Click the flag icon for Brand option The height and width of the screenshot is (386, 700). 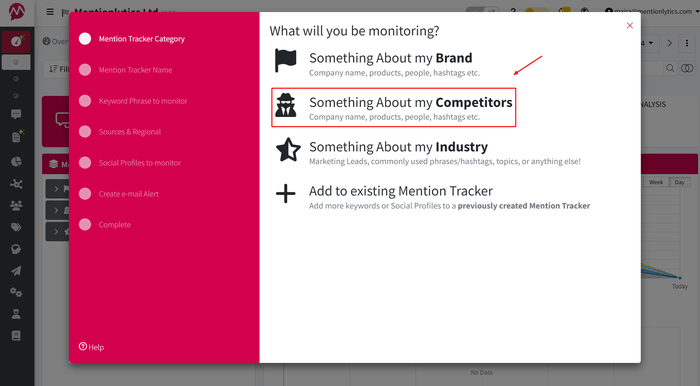pyautogui.click(x=285, y=61)
